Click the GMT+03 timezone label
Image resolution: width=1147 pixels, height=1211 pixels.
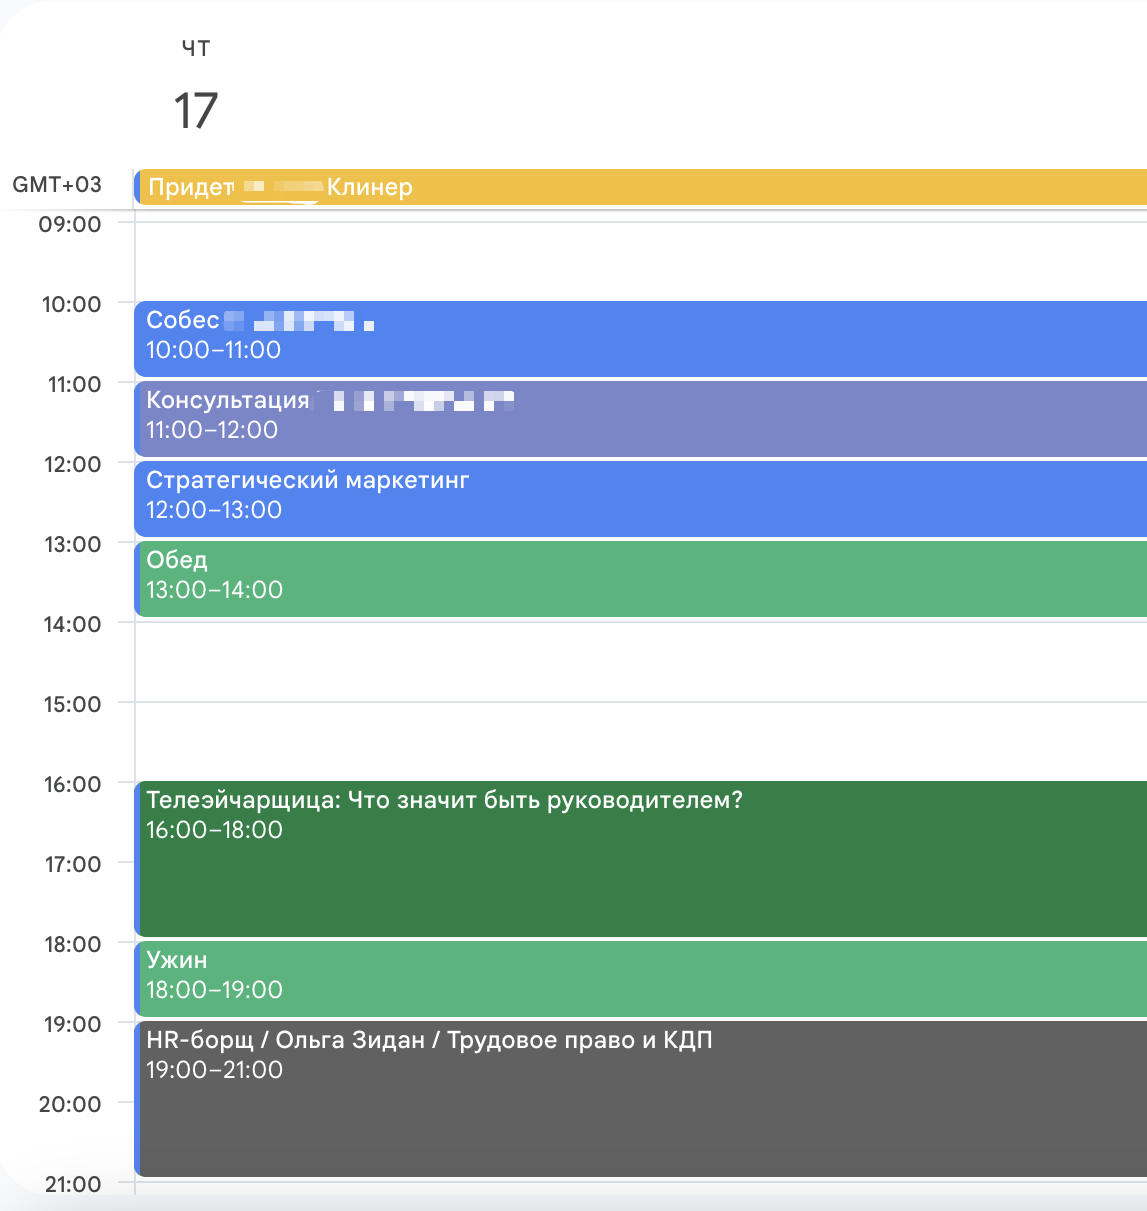(x=57, y=185)
